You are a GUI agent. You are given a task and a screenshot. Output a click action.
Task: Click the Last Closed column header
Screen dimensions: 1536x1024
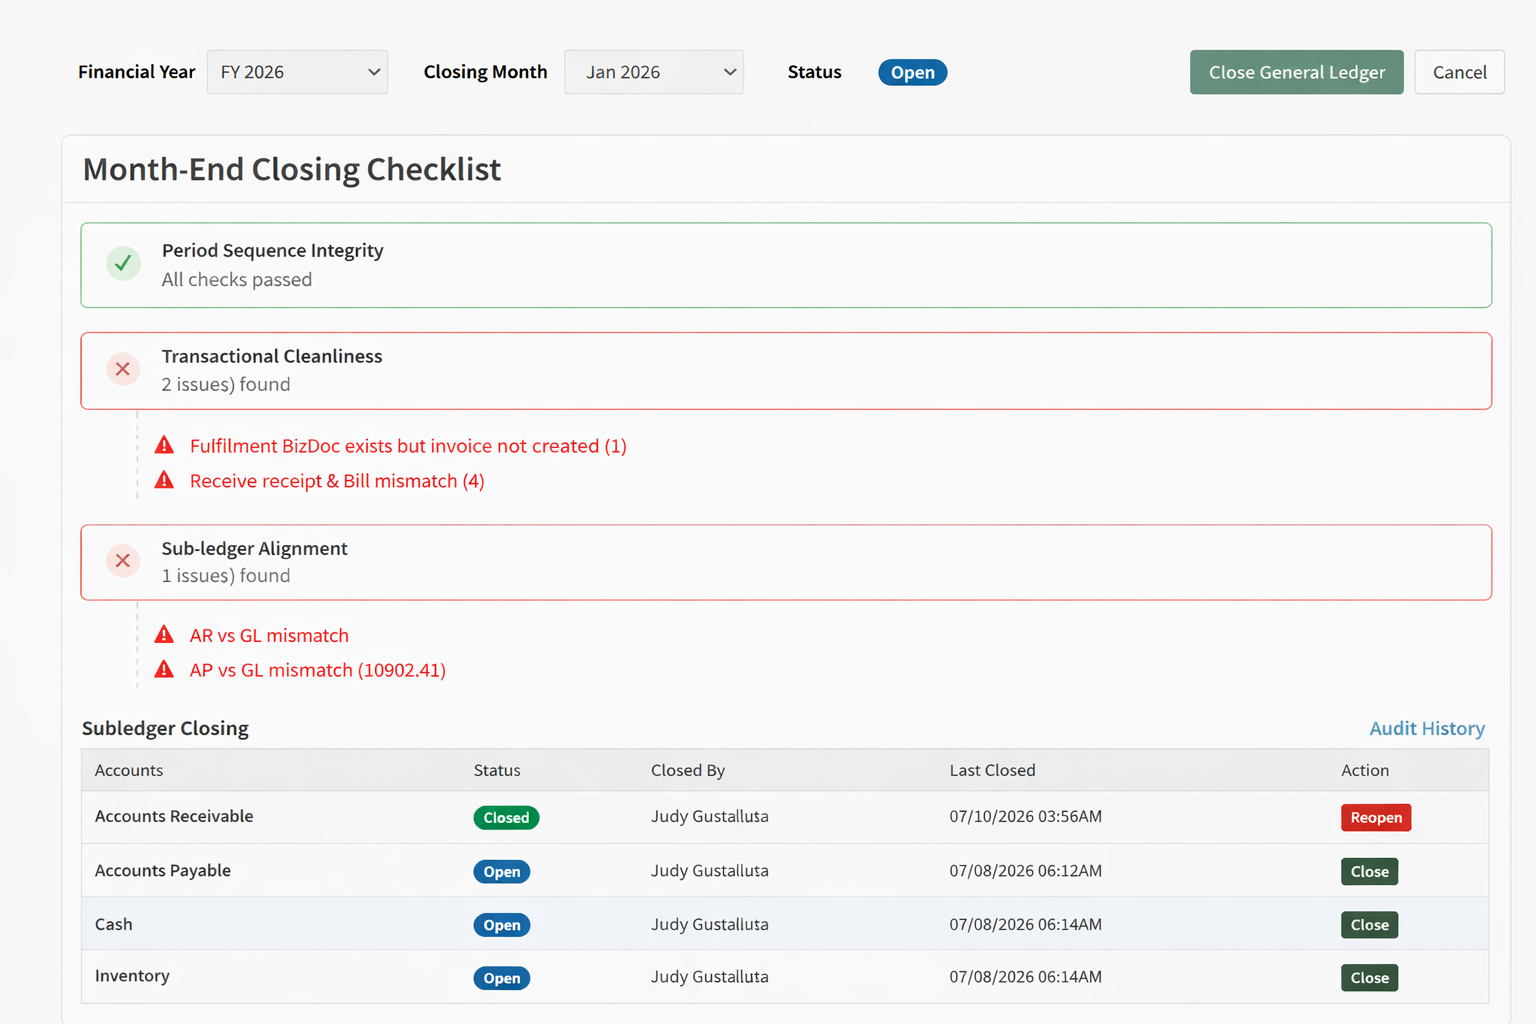pyautogui.click(x=992, y=770)
